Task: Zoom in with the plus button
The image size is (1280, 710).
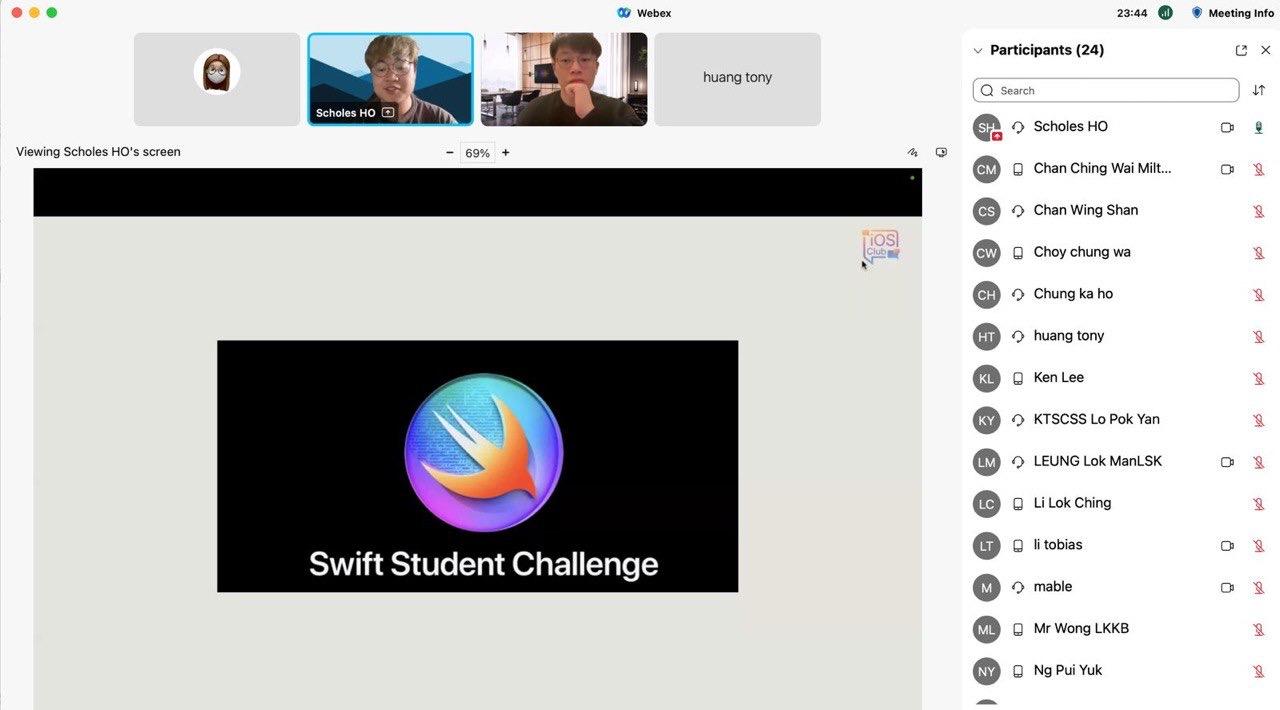Action: coord(505,152)
